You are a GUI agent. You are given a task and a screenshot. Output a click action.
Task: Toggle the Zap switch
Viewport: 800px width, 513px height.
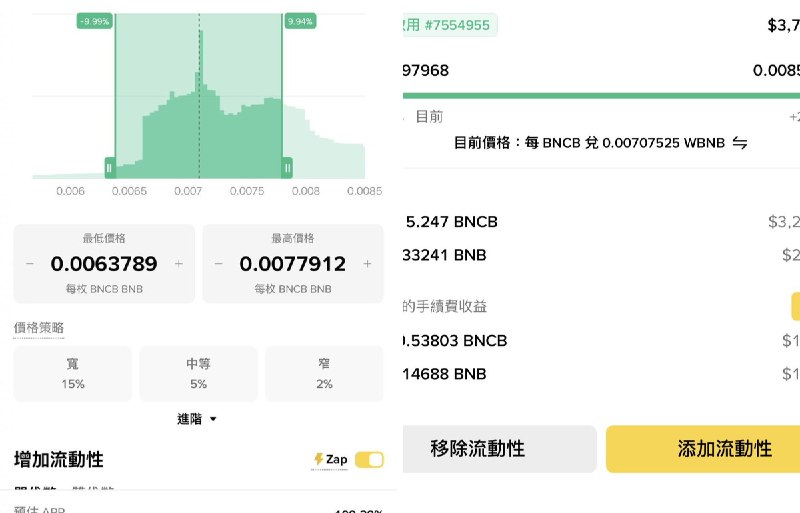[369, 459]
